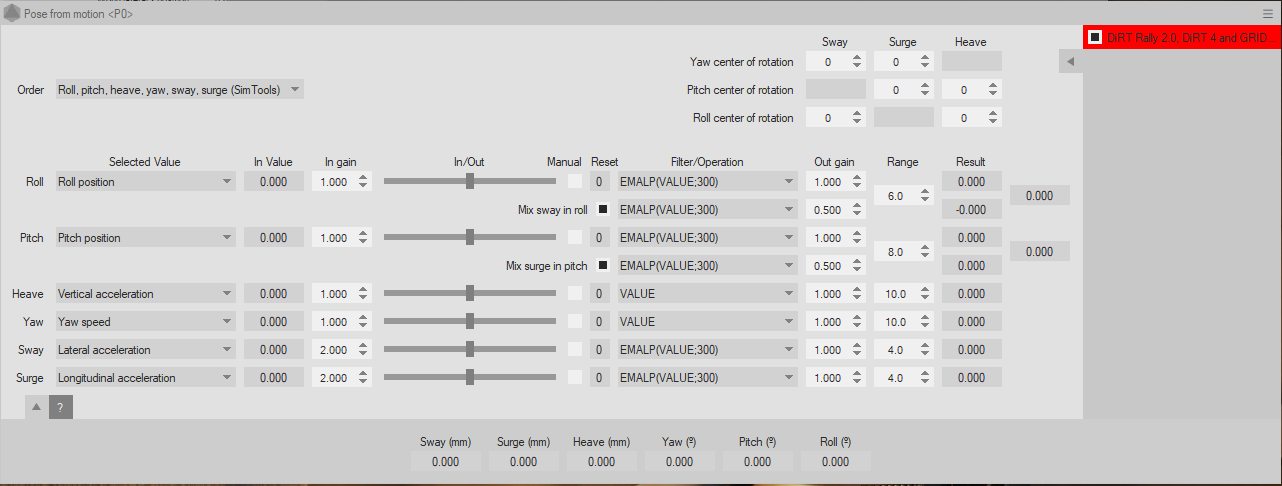Collapse panel with the up-arrow icon
Viewport: 1282px width, 486px height.
tap(36, 407)
